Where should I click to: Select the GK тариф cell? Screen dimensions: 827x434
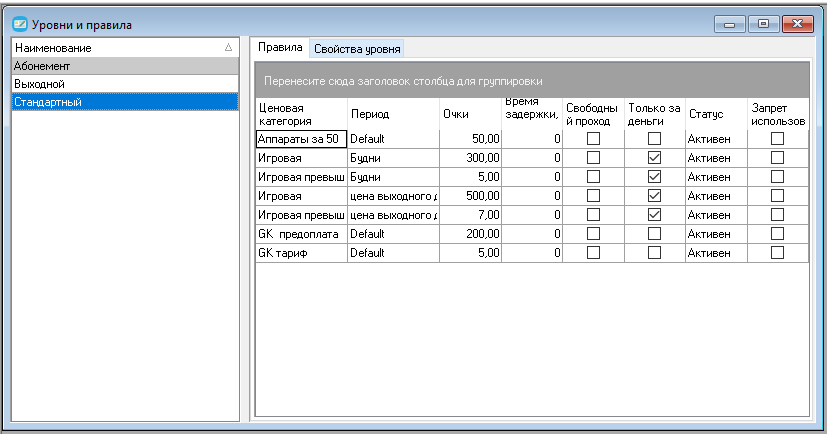[301, 253]
